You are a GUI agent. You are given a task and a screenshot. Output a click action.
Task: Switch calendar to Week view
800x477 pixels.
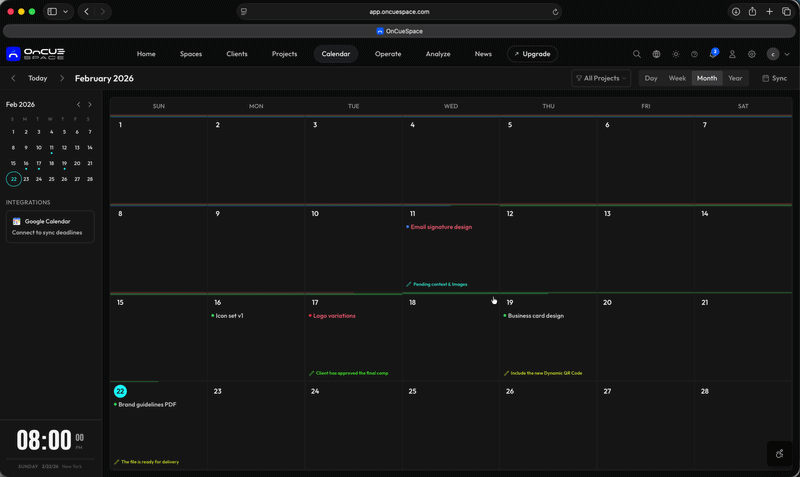[677, 78]
